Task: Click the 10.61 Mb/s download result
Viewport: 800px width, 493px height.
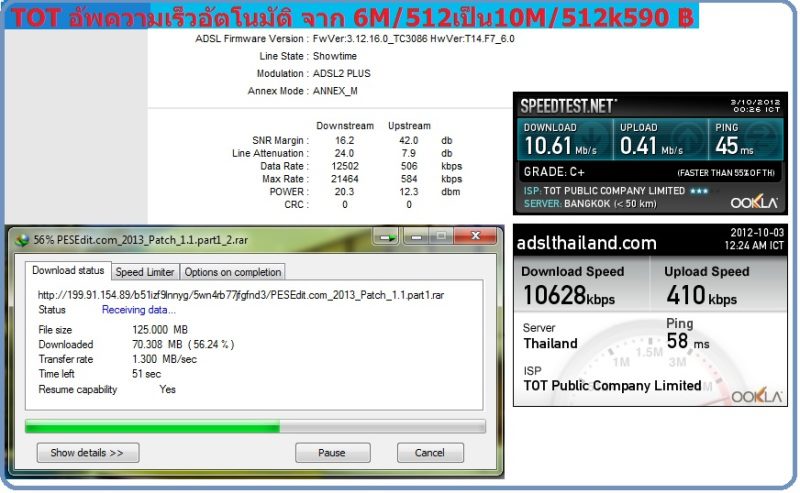Action: (560, 145)
